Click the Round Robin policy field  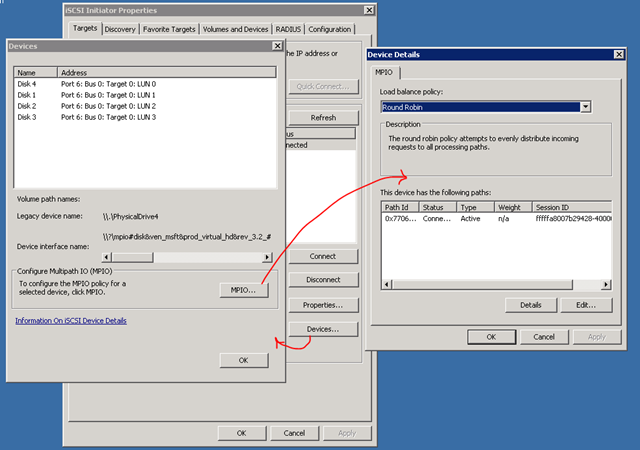pos(480,107)
